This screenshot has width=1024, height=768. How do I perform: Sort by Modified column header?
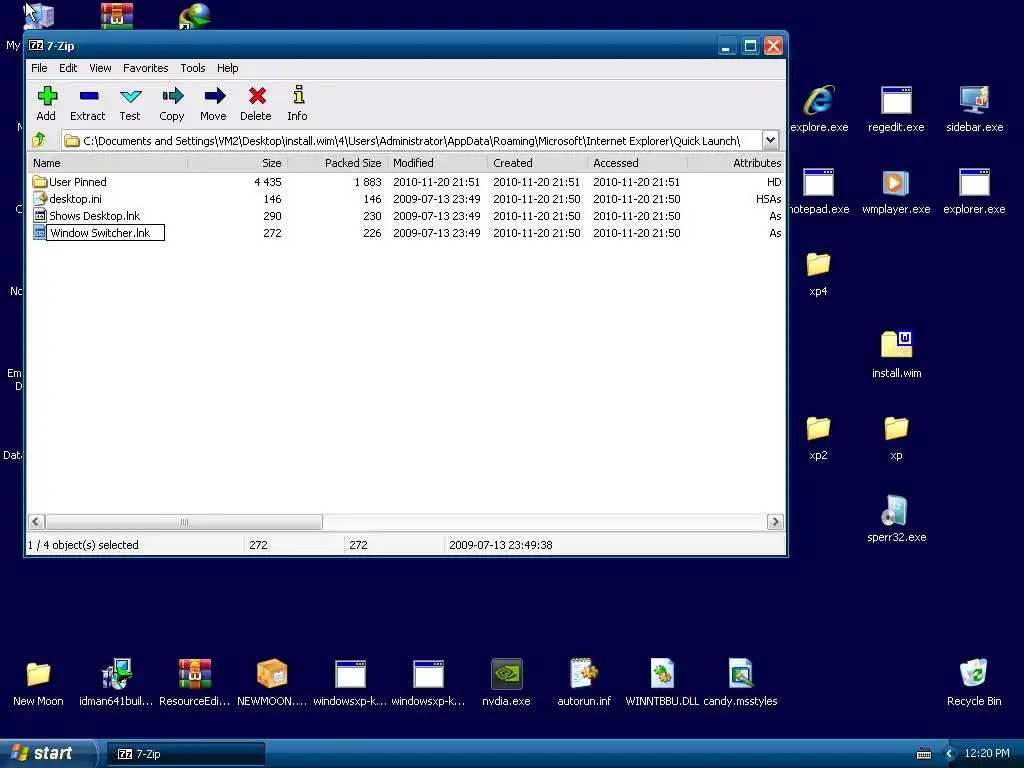point(438,163)
